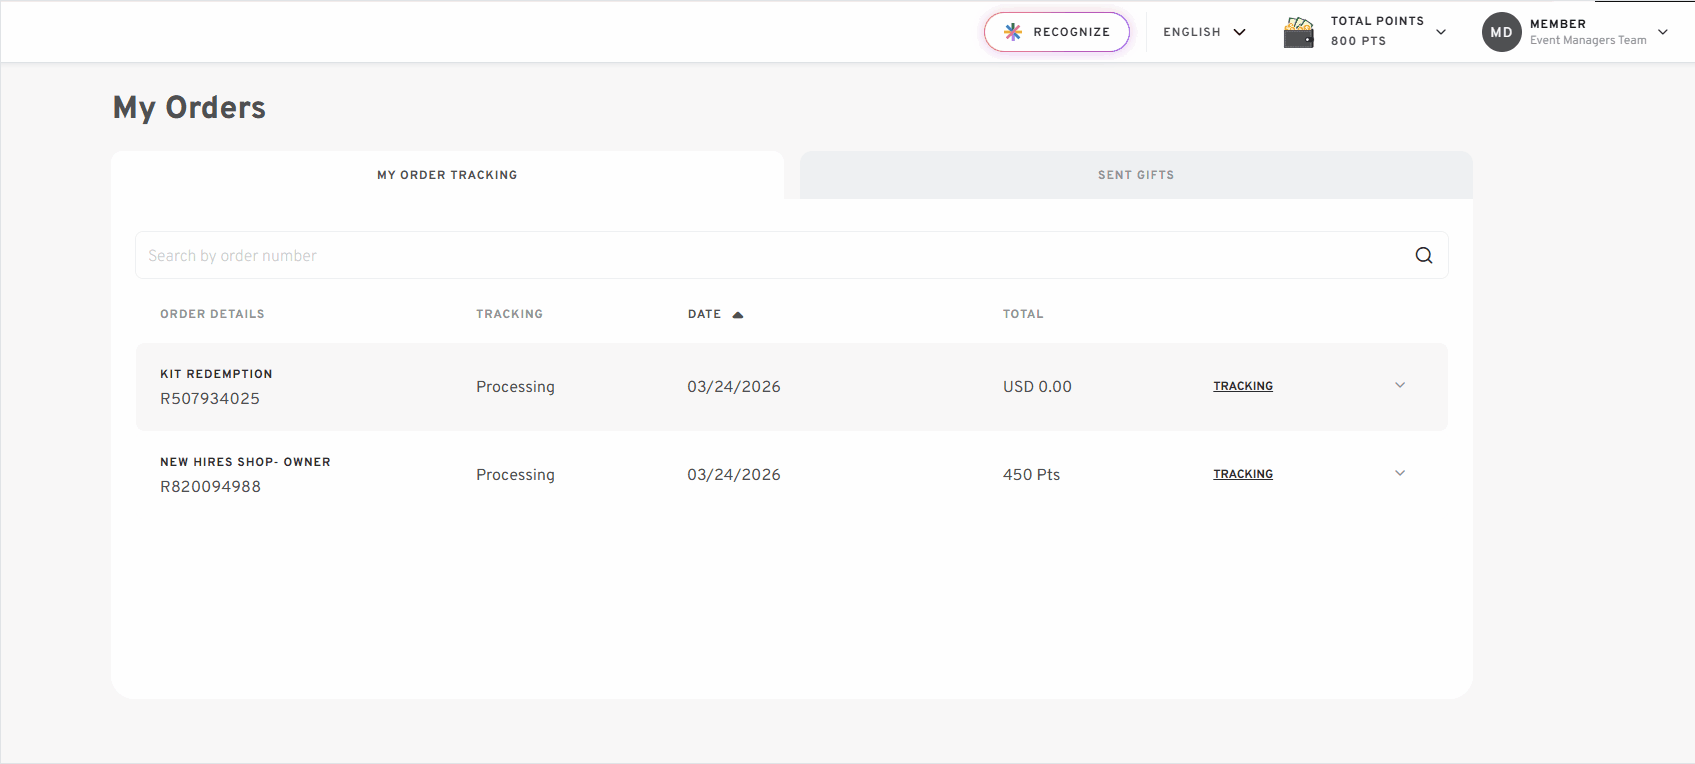
Task: Click Event Managers Team label
Action: (1588, 40)
